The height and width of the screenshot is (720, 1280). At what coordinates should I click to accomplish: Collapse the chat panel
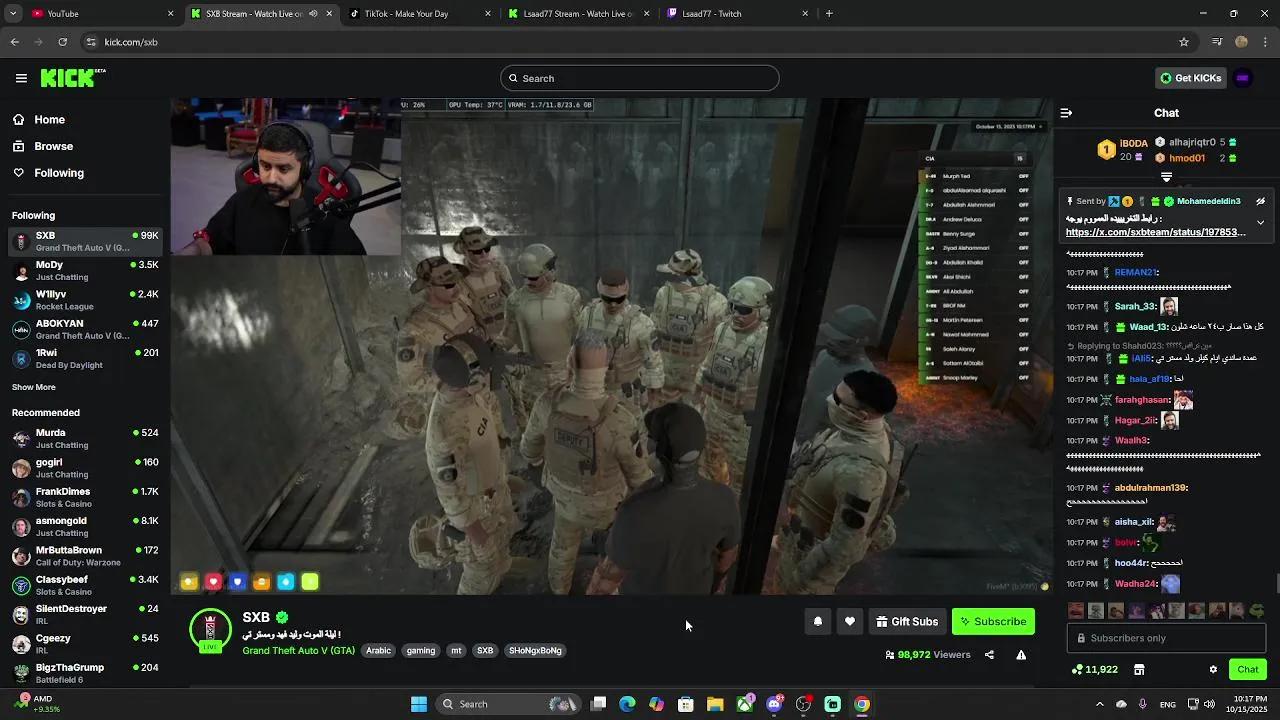pos(1066,113)
